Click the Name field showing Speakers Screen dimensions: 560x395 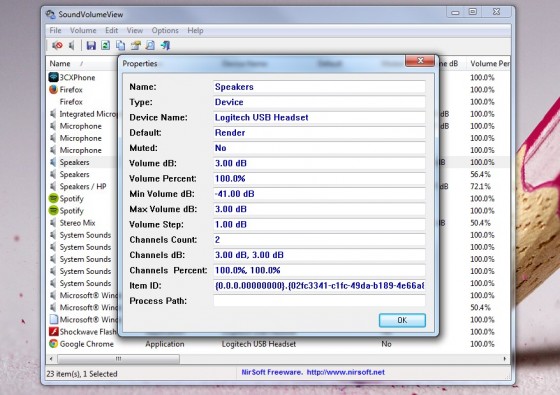pyautogui.click(x=319, y=87)
